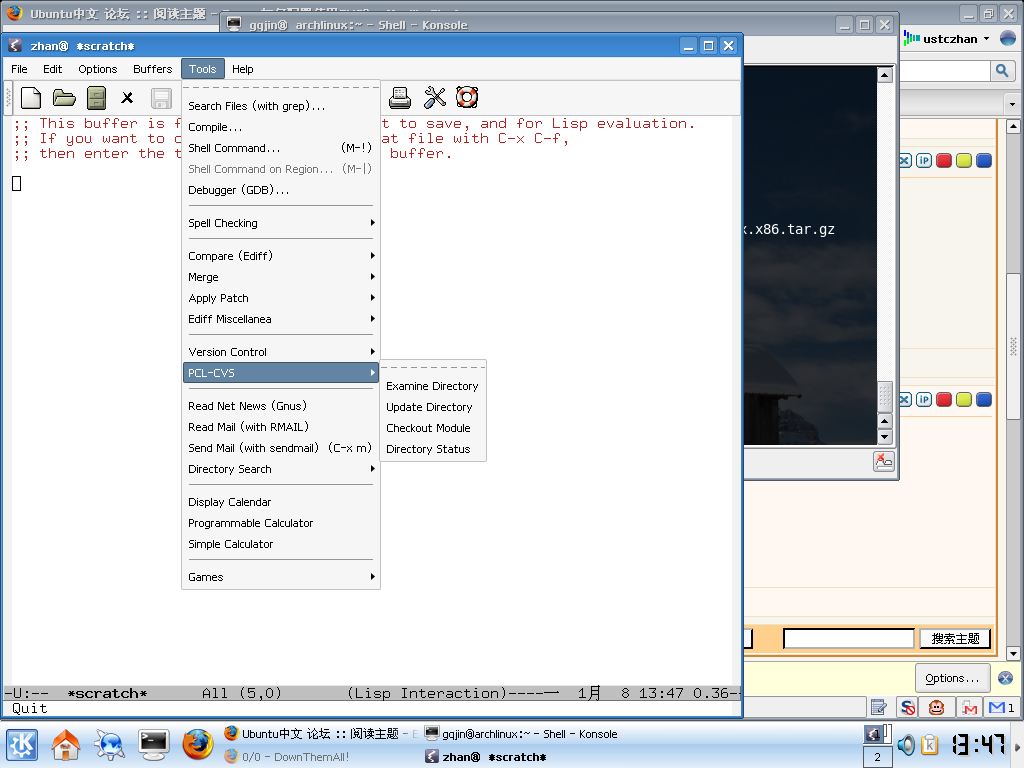
Task: Open the tab list dropdown arrow in Firefox
Action: tap(1012, 104)
